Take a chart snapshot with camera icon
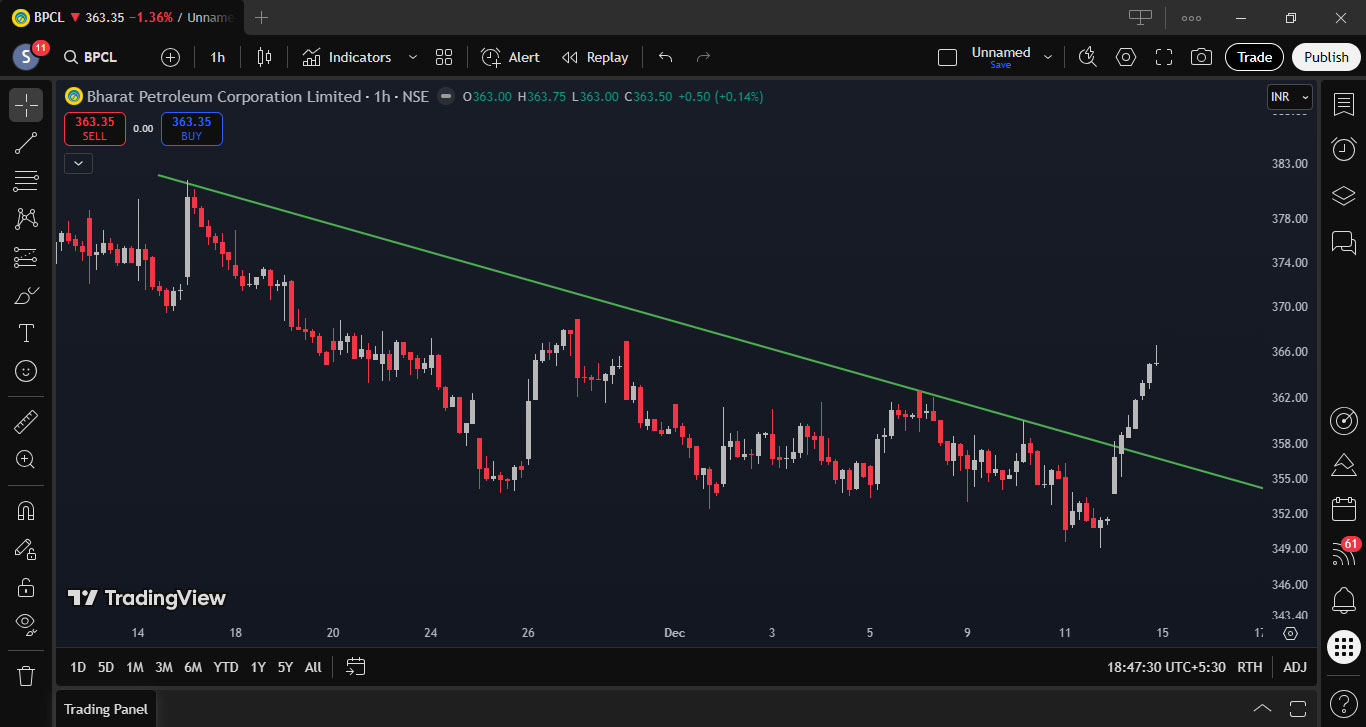 1202,57
